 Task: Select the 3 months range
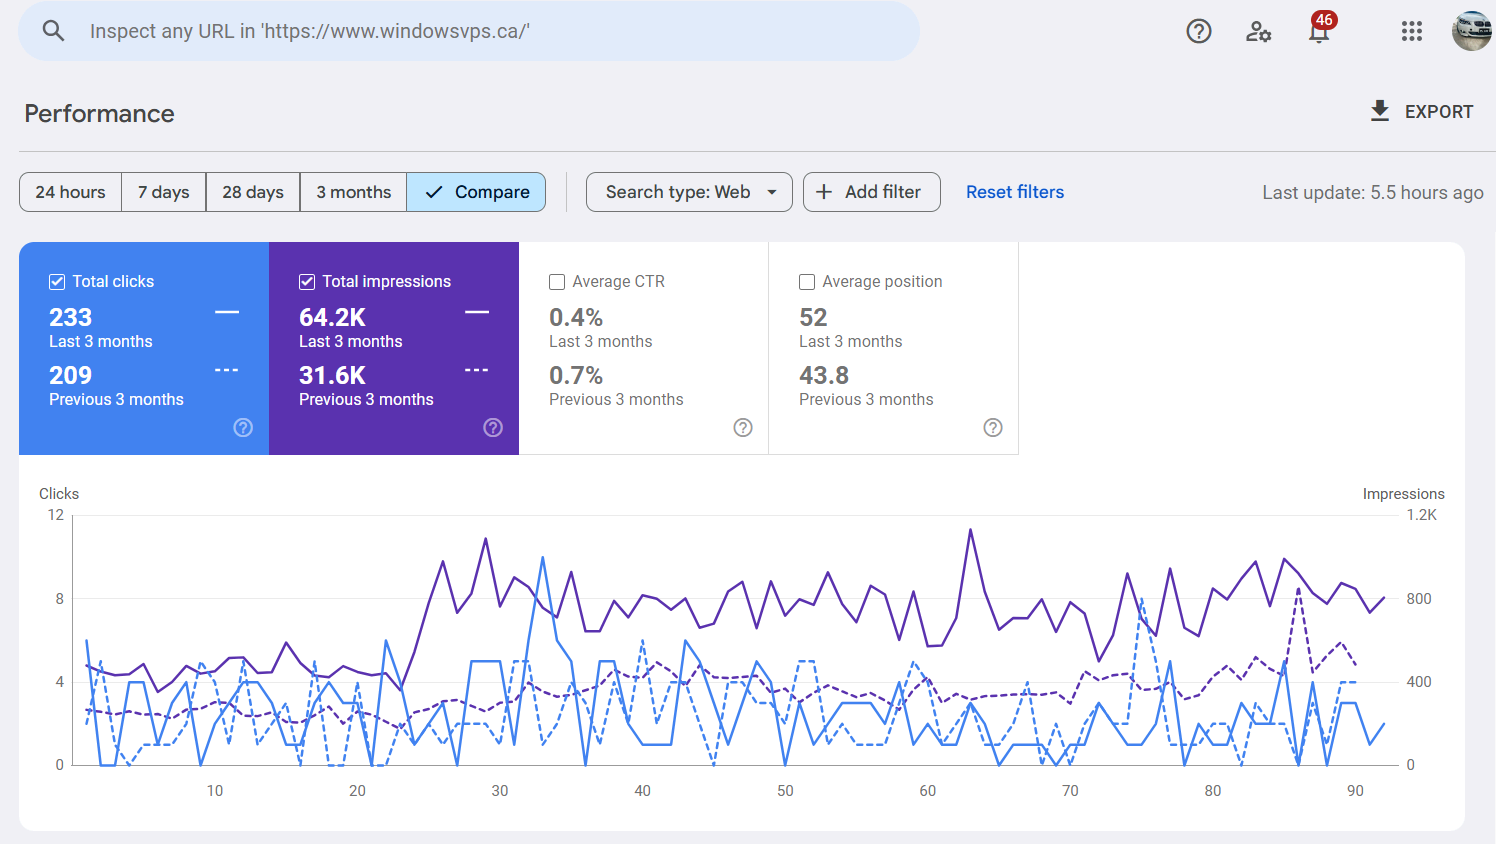pyautogui.click(x=353, y=192)
